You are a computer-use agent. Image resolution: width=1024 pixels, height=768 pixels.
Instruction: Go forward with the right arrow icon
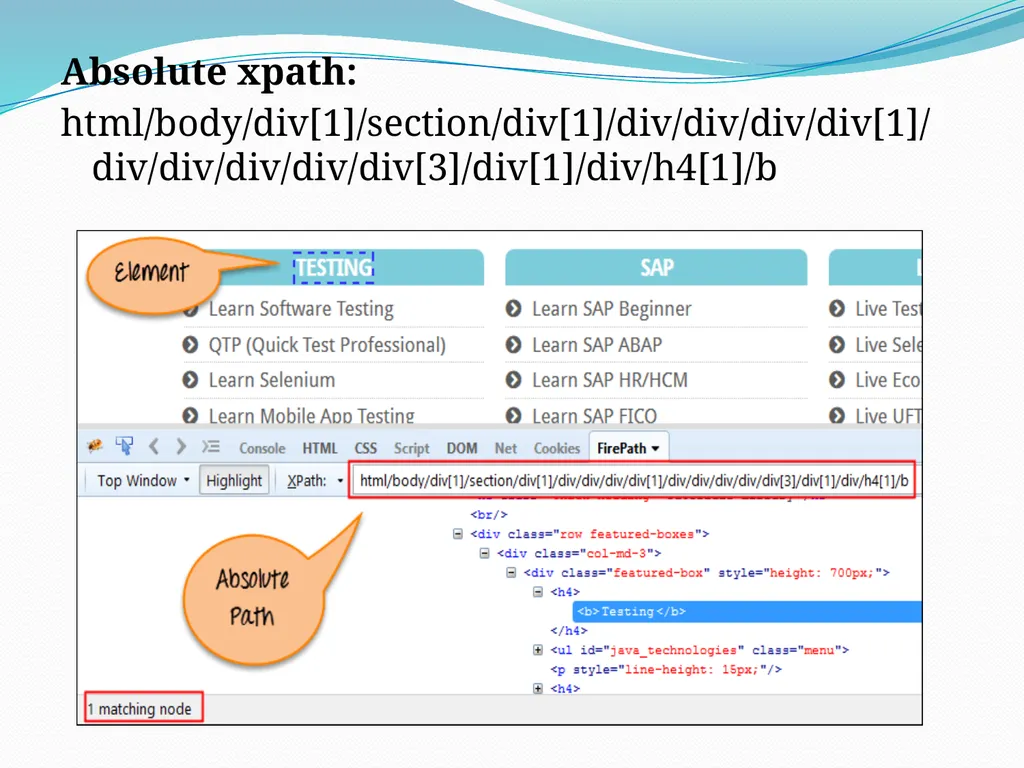181,447
